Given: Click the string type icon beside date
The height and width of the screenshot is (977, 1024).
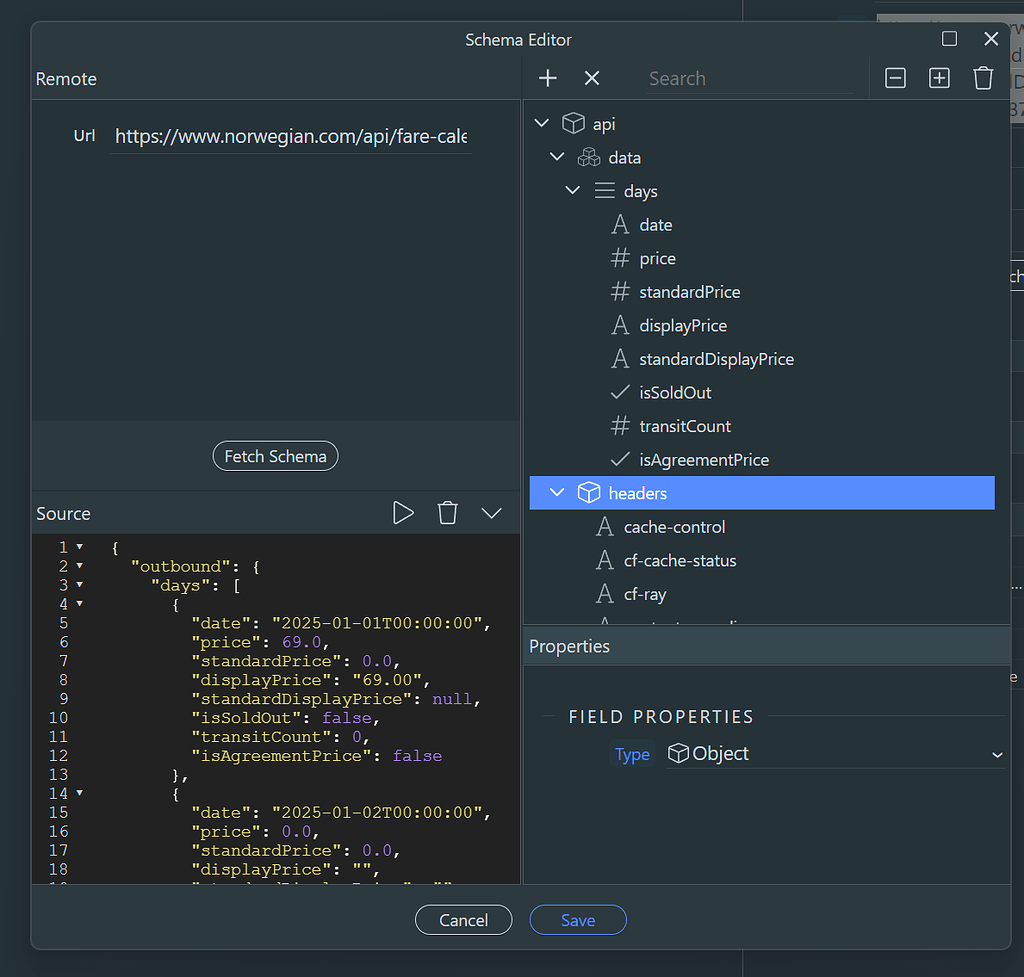Looking at the screenshot, I should point(620,224).
